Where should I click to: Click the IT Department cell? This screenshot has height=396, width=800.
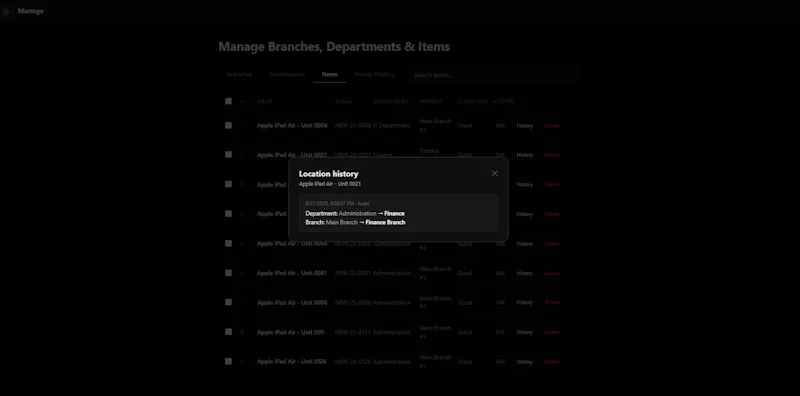tap(391, 126)
